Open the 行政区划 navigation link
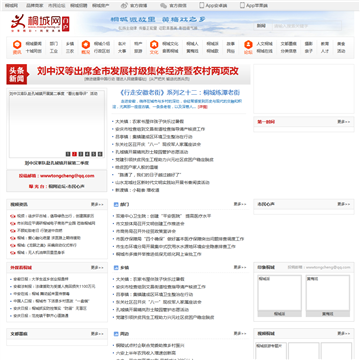The height and width of the screenshot is (360, 360). pyautogui.click(x=102, y=51)
